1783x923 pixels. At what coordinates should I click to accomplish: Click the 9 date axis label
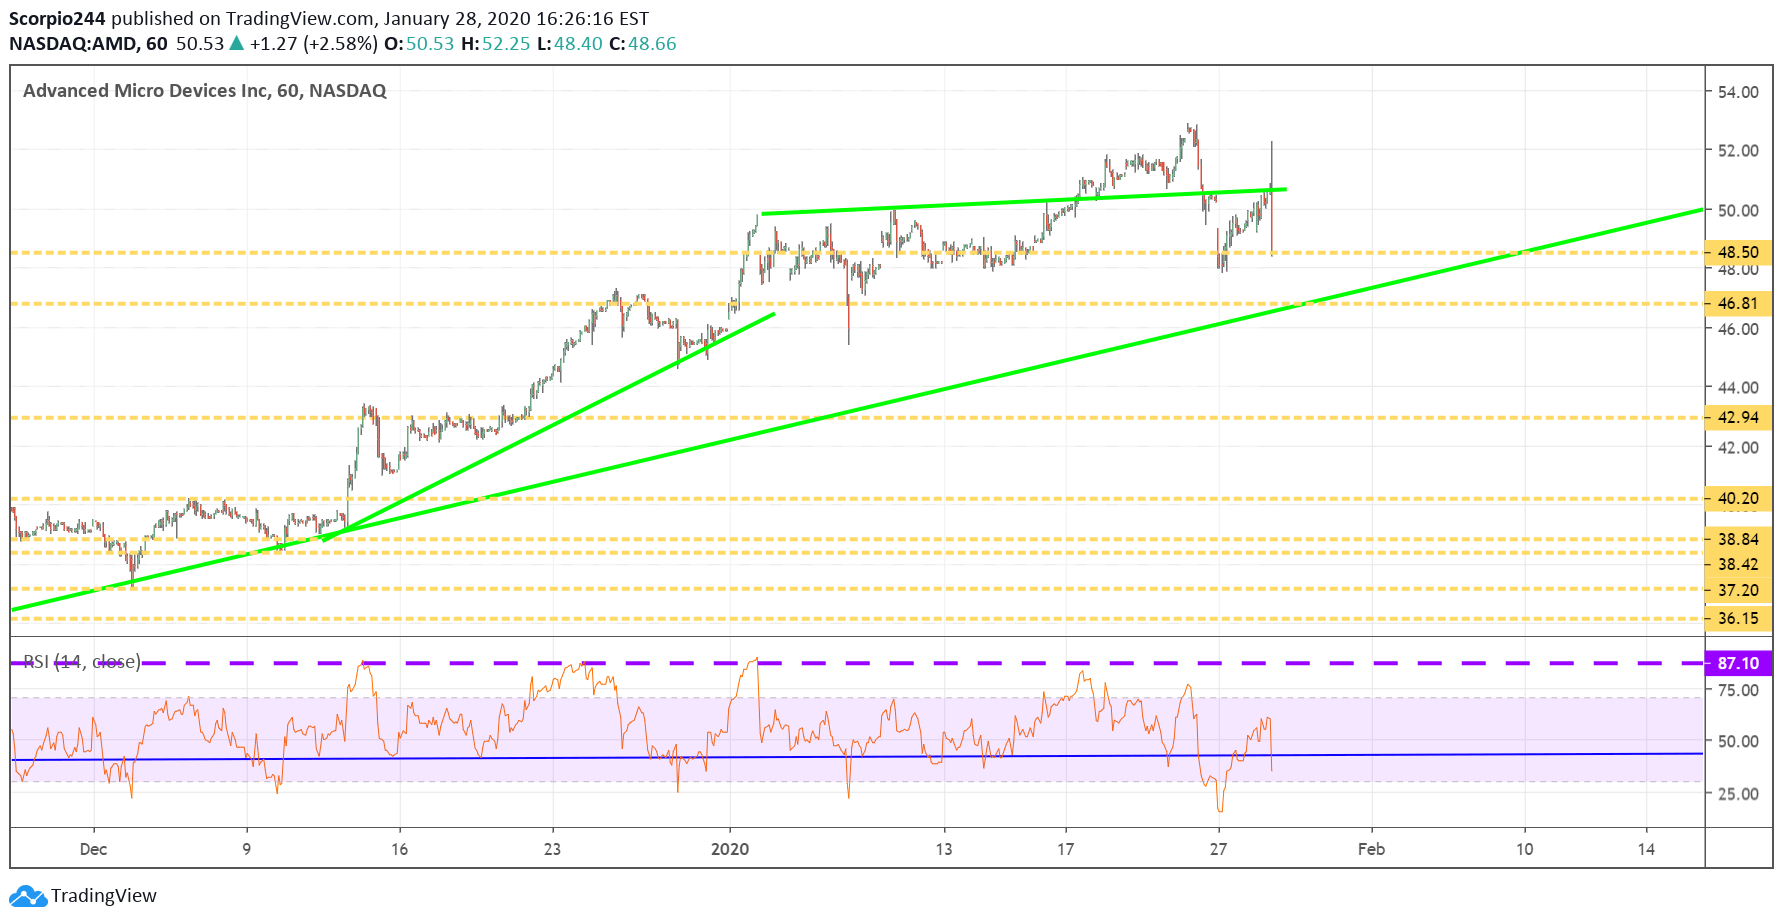coord(246,849)
